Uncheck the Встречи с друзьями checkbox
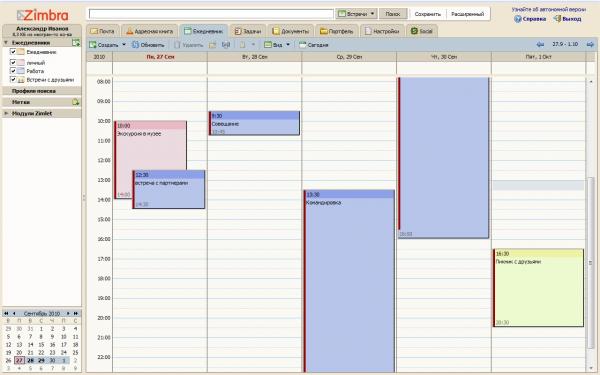The height and width of the screenshot is (375, 600). point(13,80)
